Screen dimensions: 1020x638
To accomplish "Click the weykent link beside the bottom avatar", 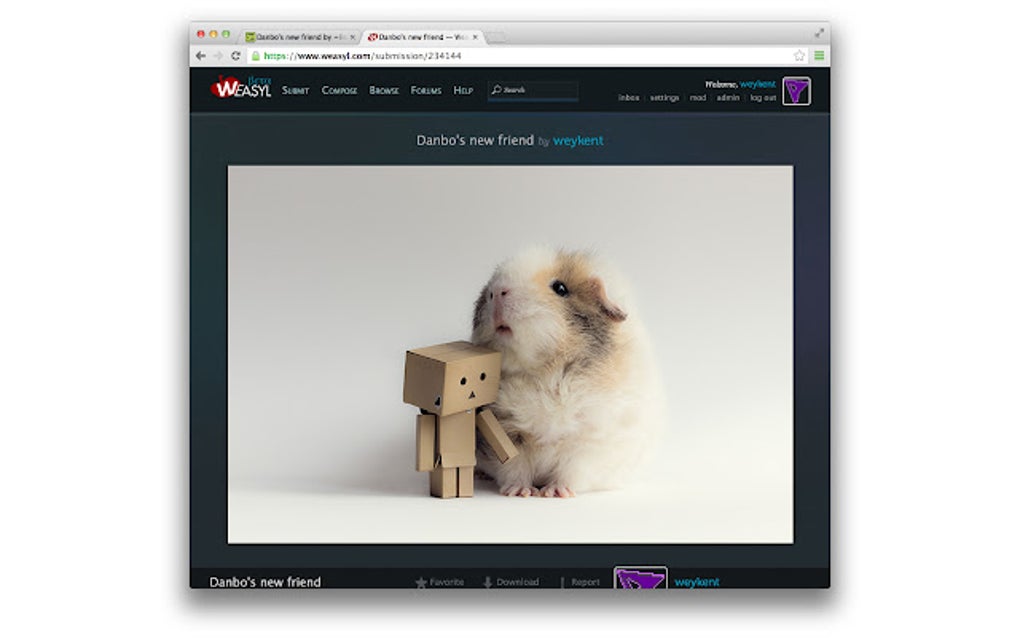I will [697, 582].
